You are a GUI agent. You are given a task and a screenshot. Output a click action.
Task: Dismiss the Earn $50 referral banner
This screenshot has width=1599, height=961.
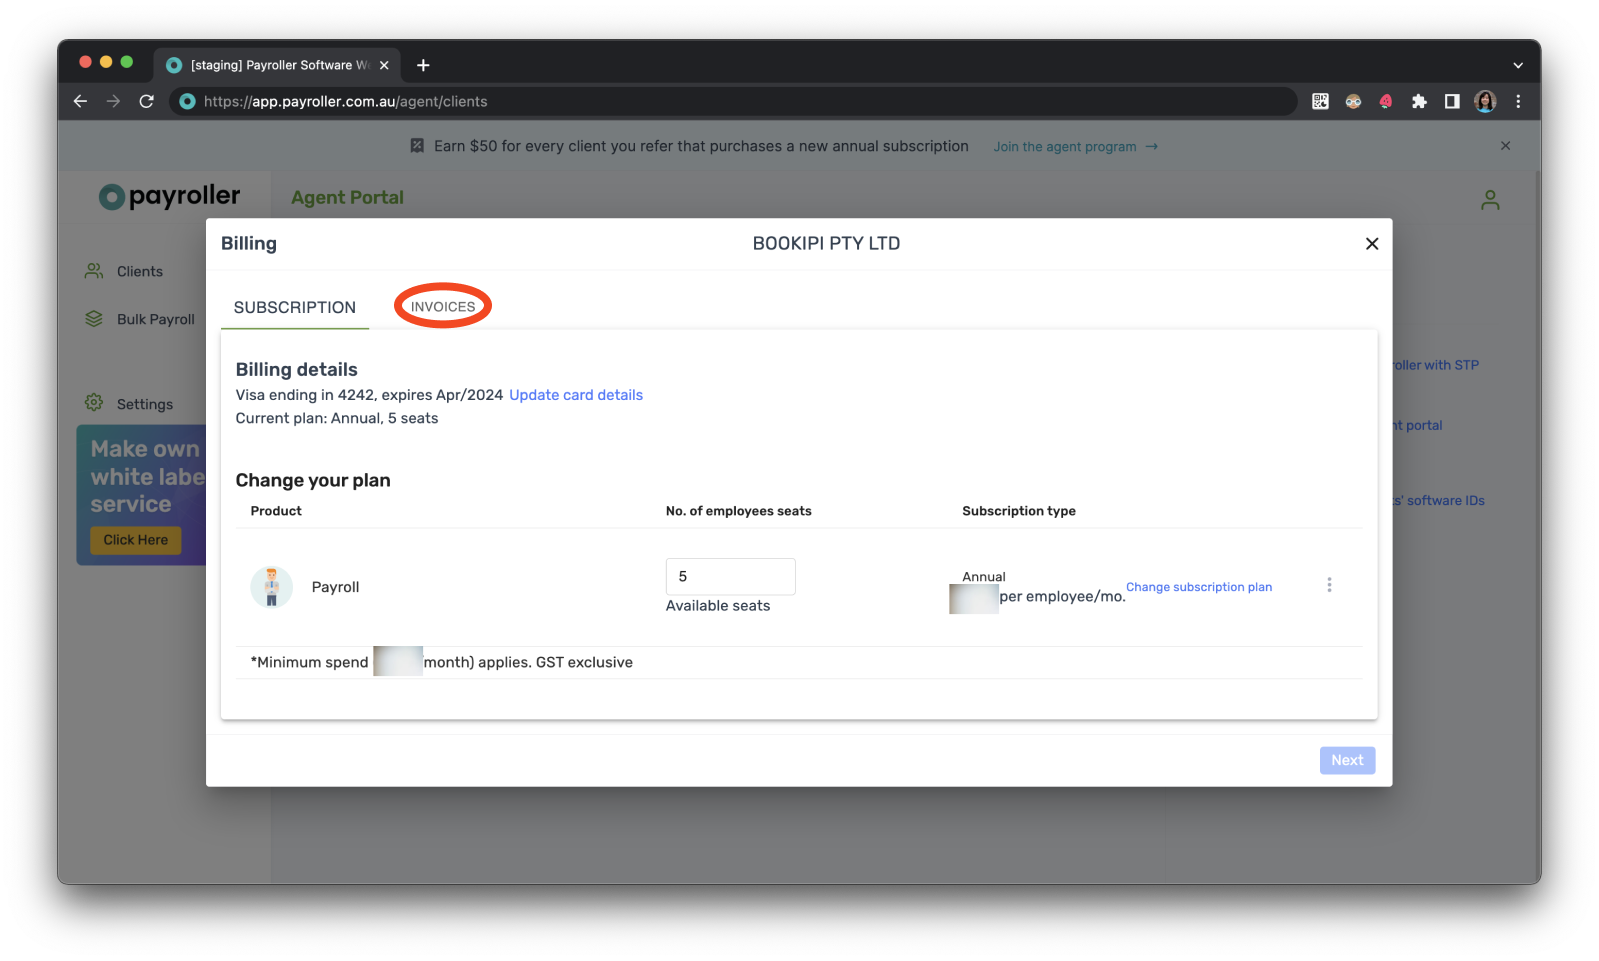(x=1505, y=146)
